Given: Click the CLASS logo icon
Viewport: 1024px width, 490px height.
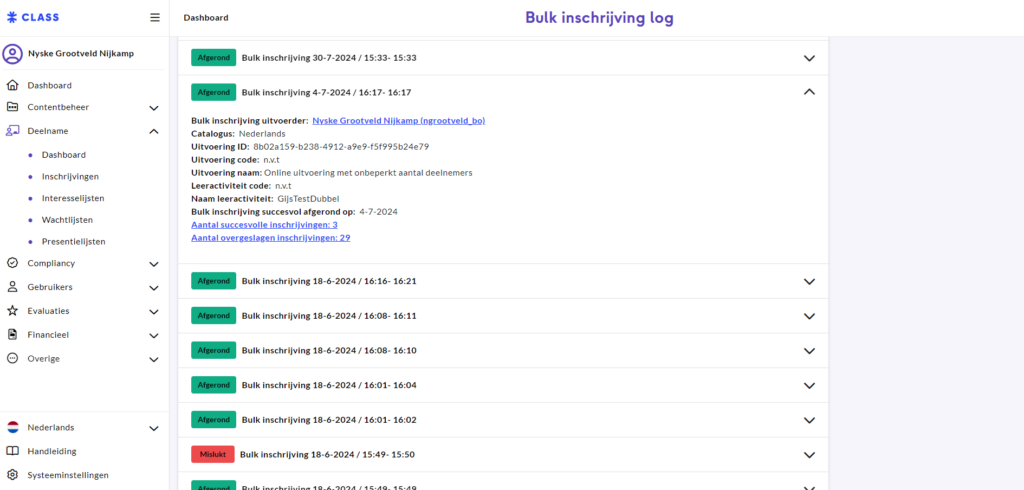Looking at the screenshot, I should click(12, 17).
